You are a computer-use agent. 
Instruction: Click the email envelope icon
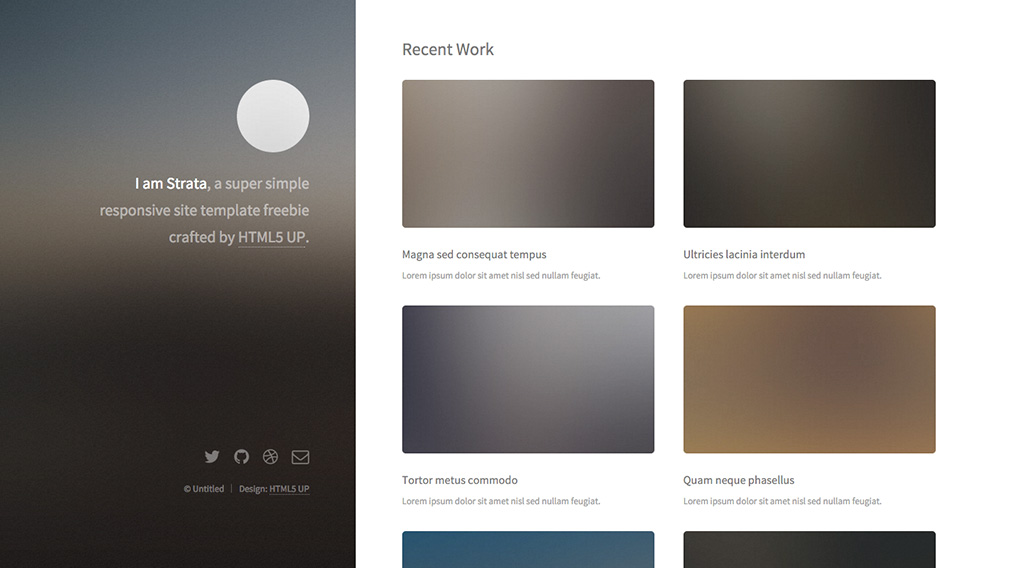pyautogui.click(x=300, y=457)
